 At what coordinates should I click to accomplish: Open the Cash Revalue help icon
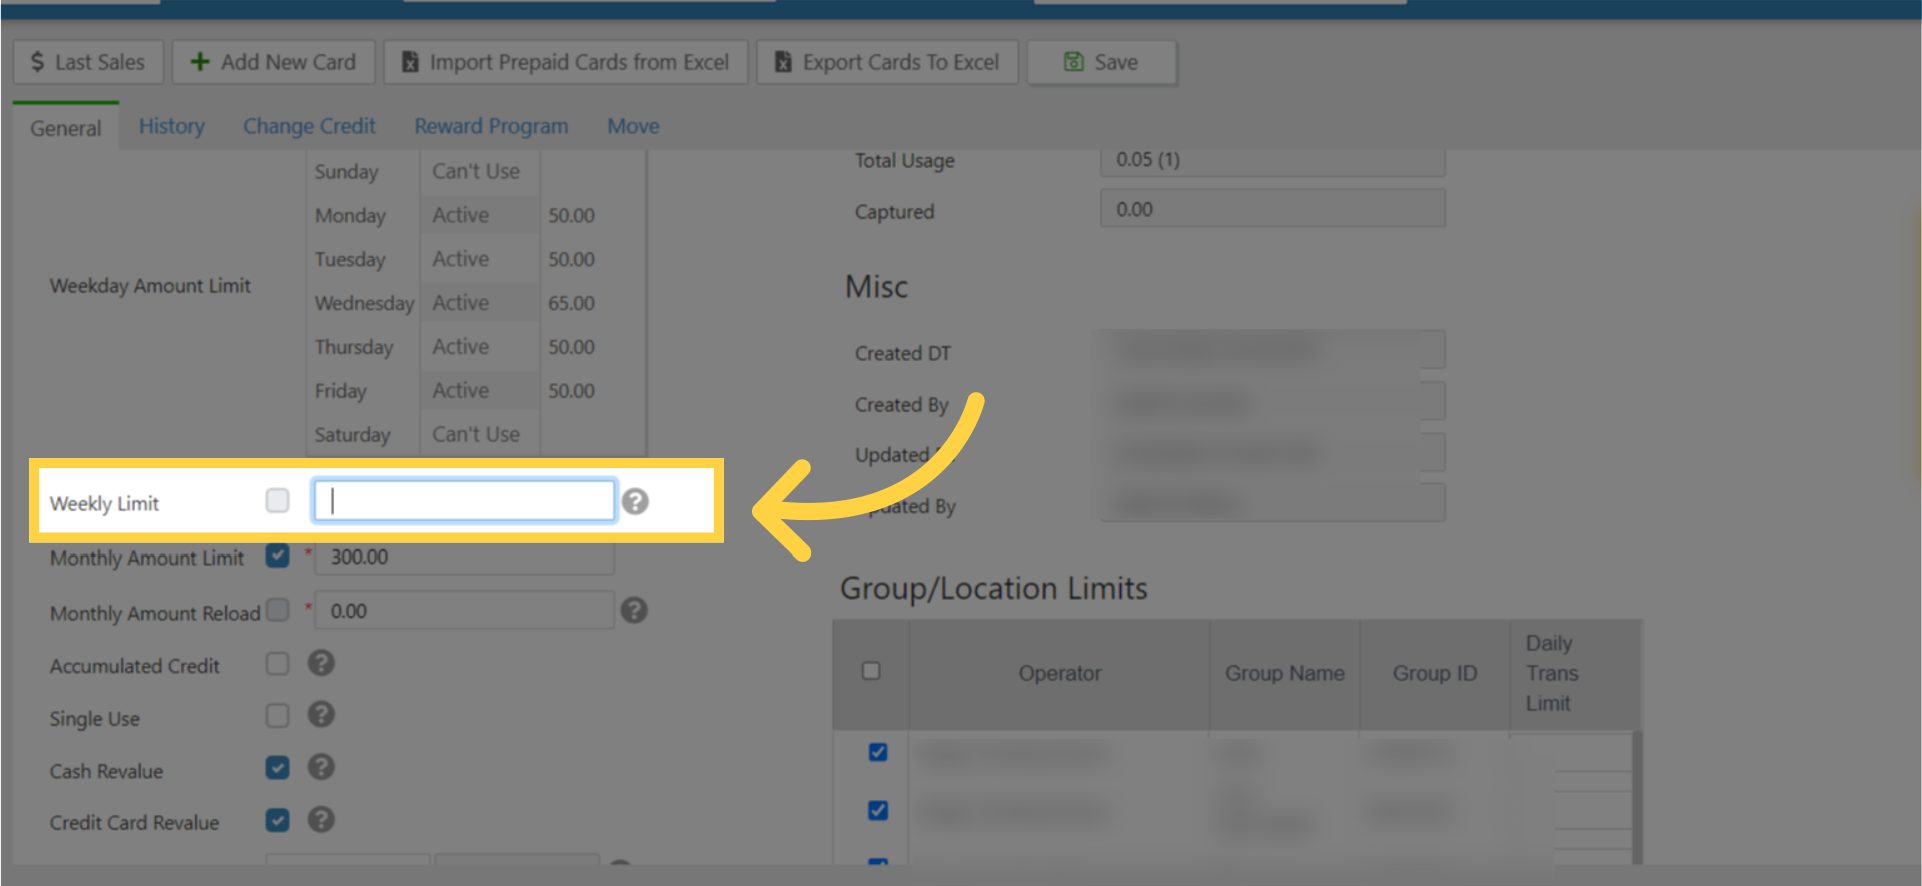pos(321,767)
